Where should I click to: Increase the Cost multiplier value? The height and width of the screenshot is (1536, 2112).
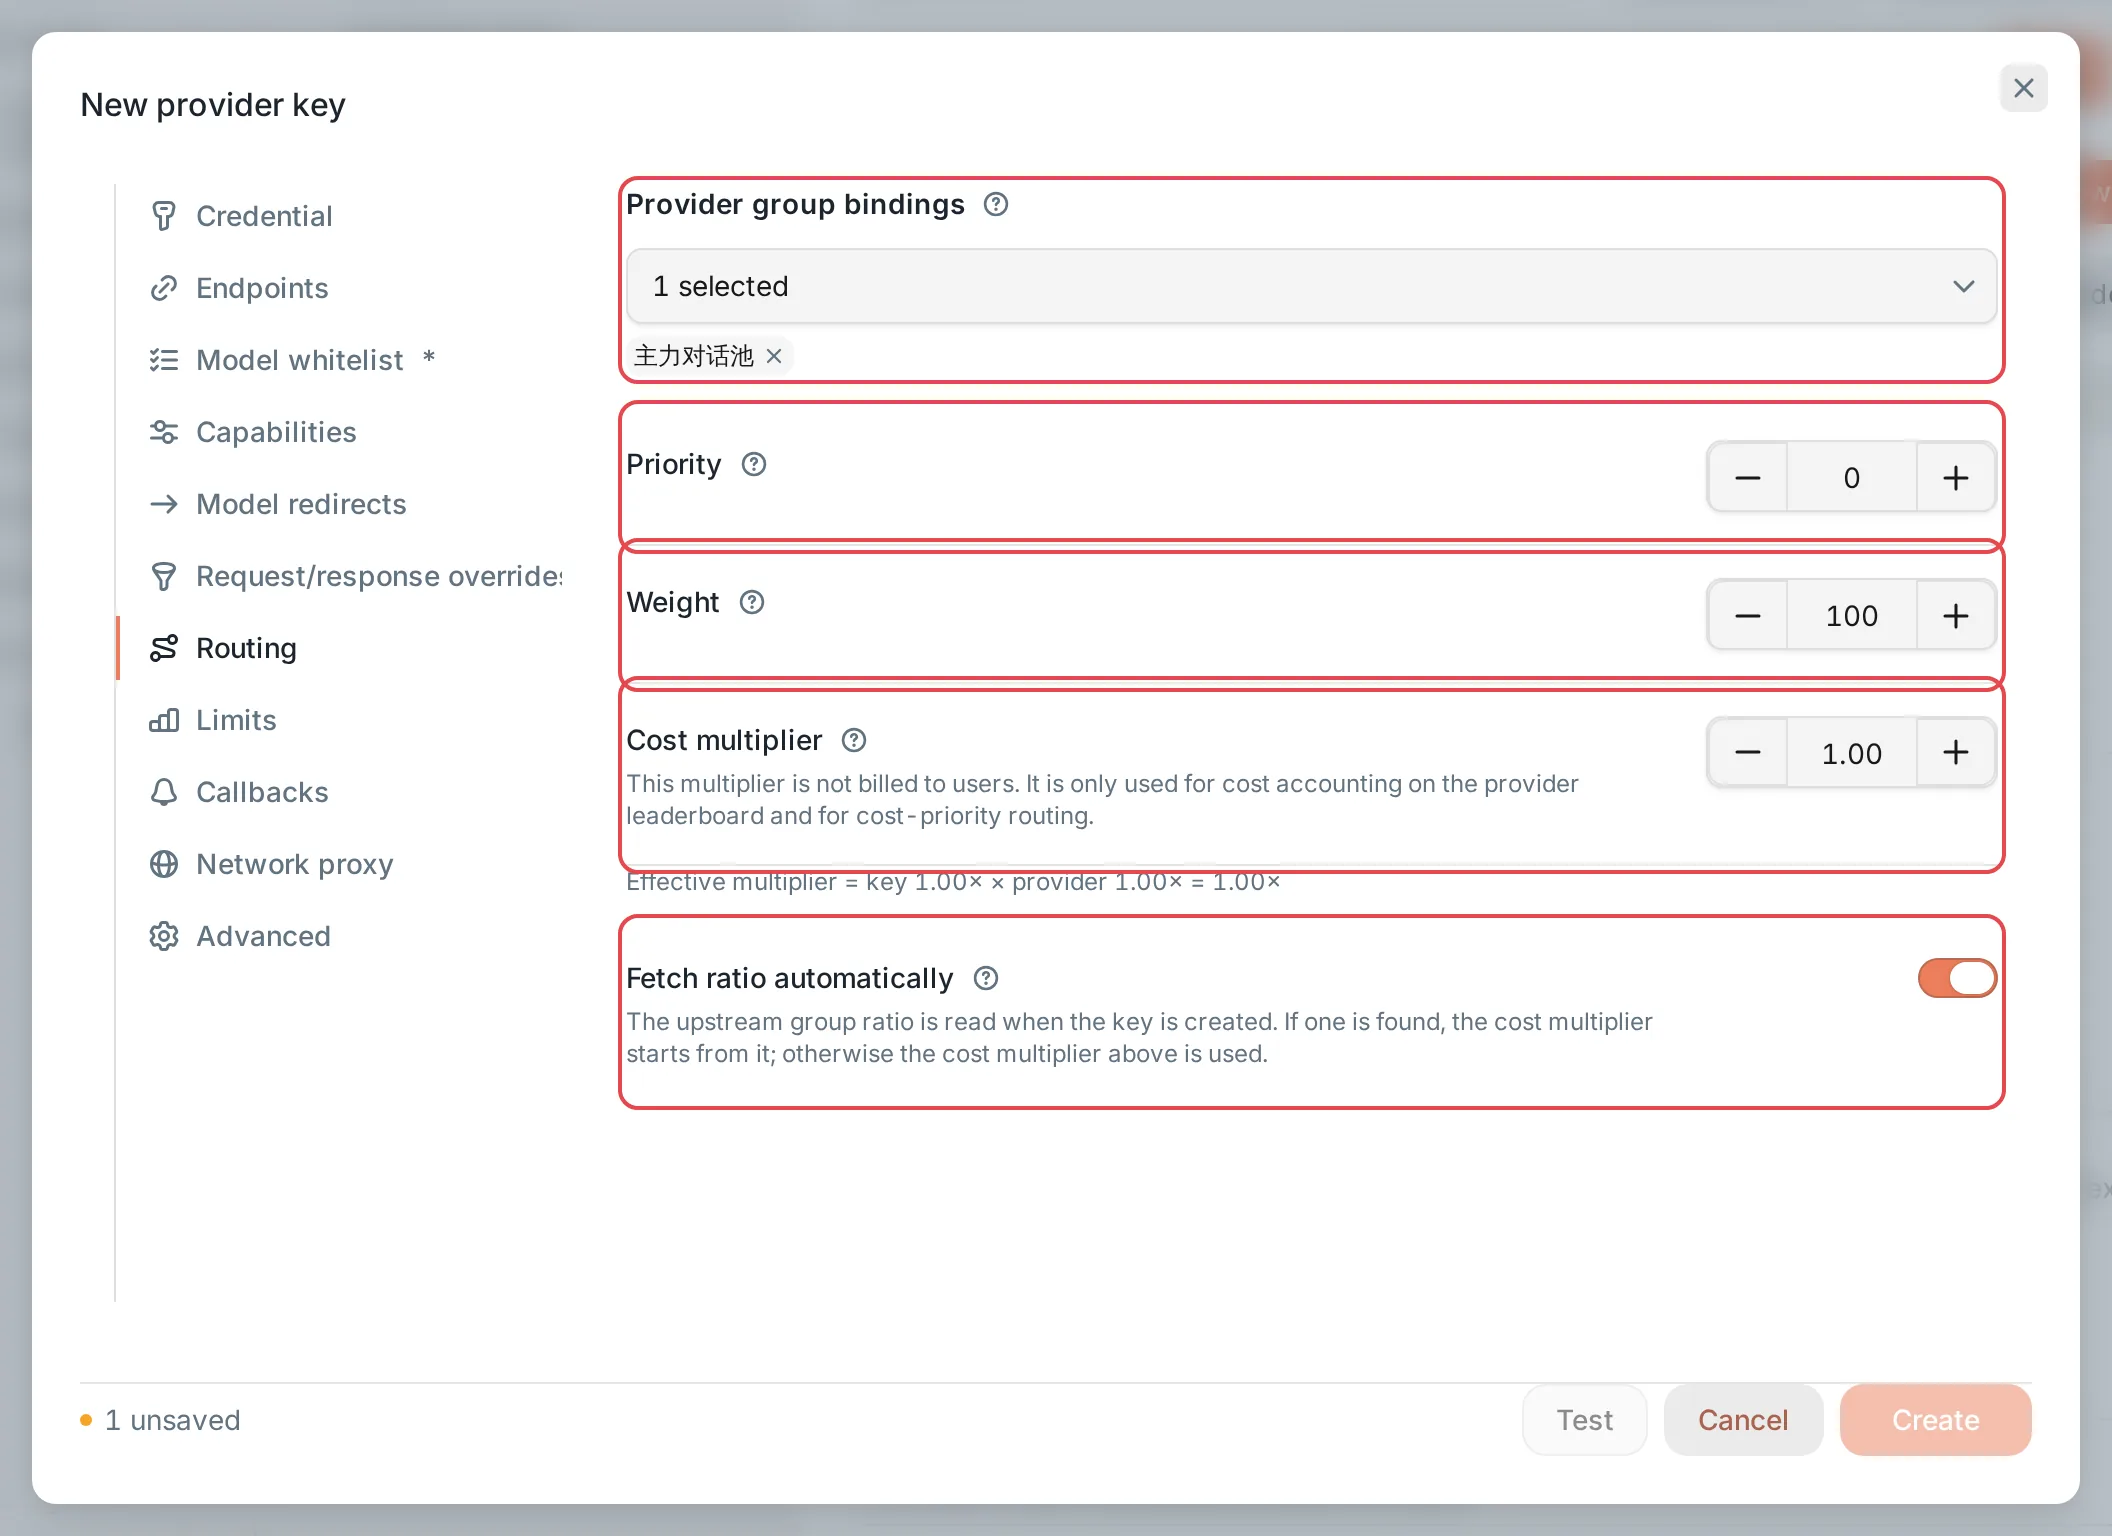click(x=1956, y=752)
